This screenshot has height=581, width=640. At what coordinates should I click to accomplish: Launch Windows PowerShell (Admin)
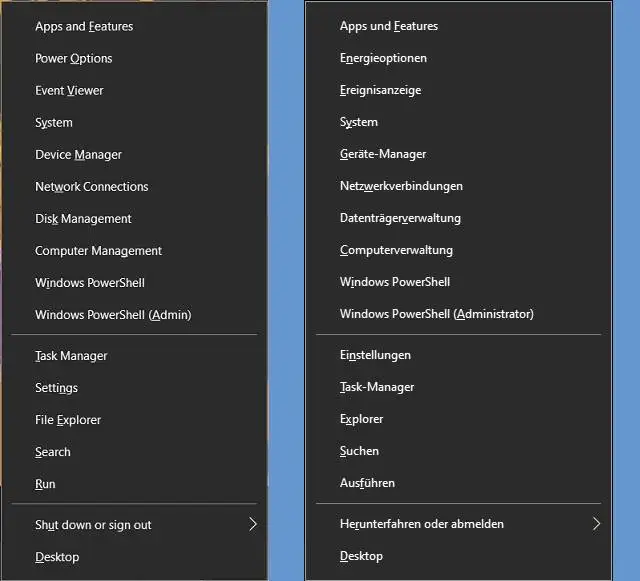tap(113, 315)
